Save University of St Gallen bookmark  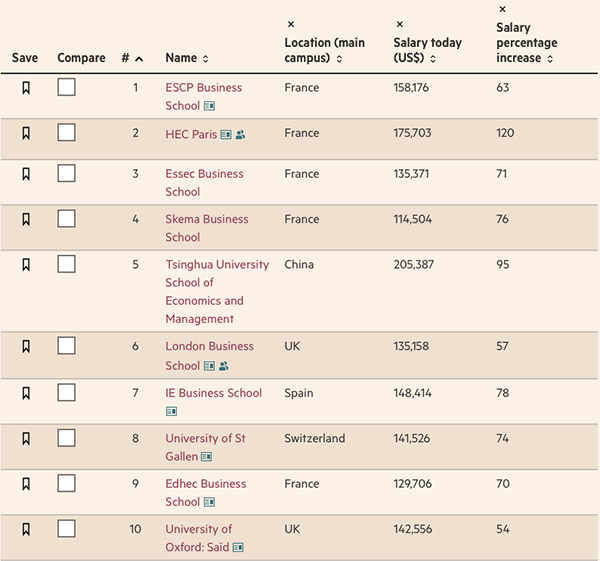(x=26, y=439)
